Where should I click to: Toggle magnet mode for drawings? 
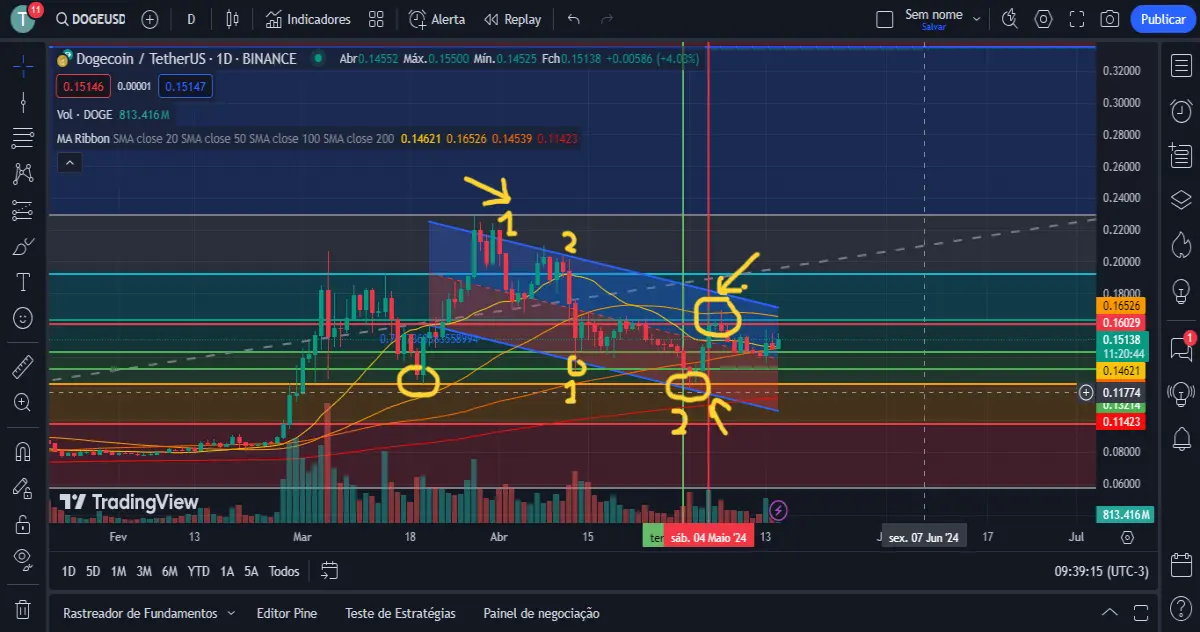[x=22, y=451]
